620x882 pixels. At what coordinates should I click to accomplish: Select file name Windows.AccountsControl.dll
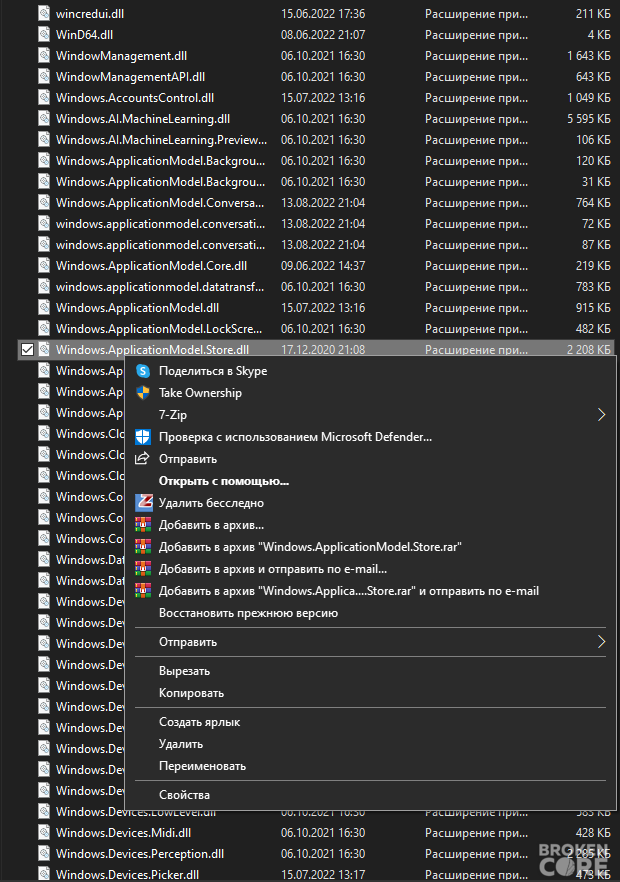point(135,97)
